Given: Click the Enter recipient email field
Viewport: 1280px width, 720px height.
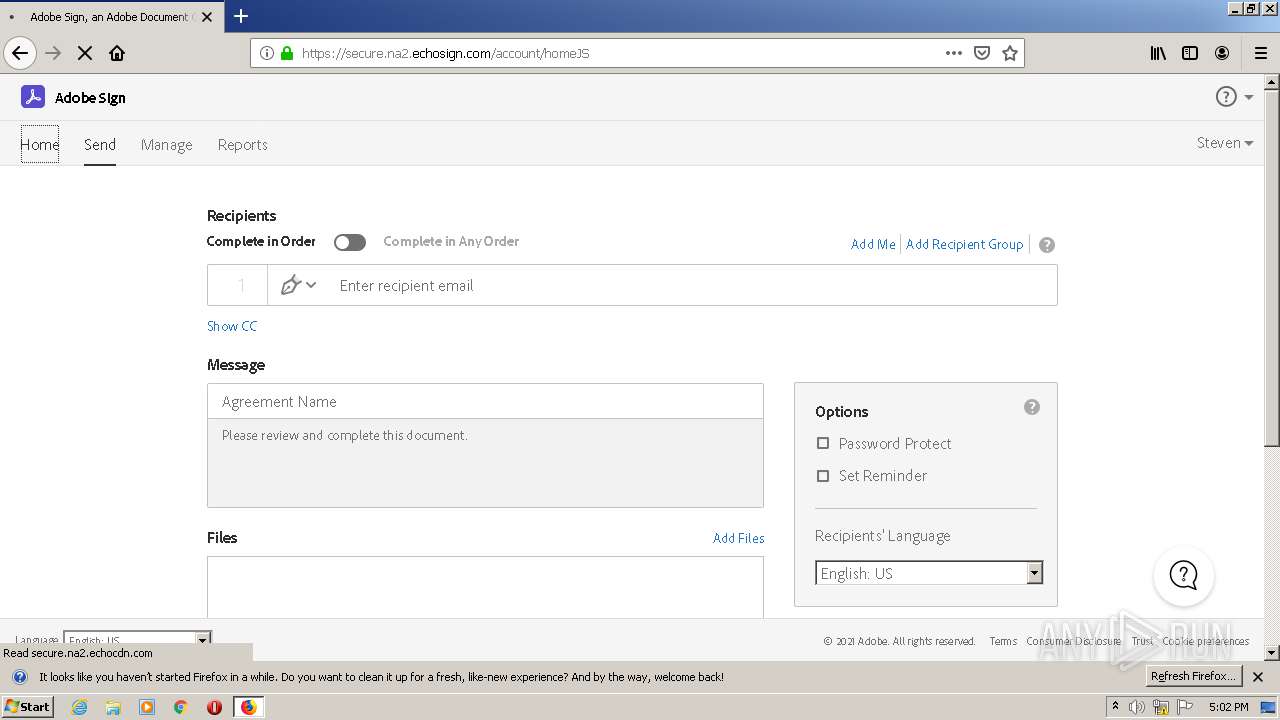Looking at the screenshot, I should pos(692,285).
